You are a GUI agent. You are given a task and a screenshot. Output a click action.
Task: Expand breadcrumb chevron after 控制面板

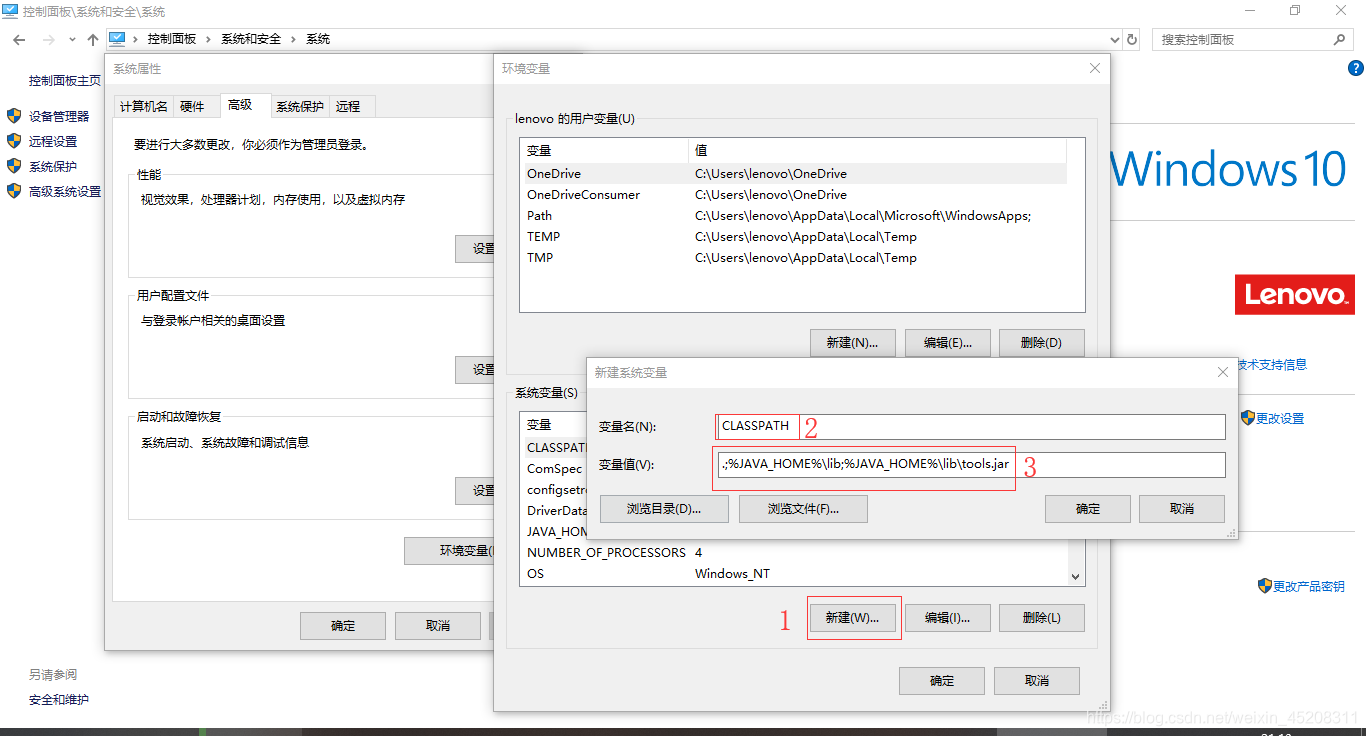(209, 39)
